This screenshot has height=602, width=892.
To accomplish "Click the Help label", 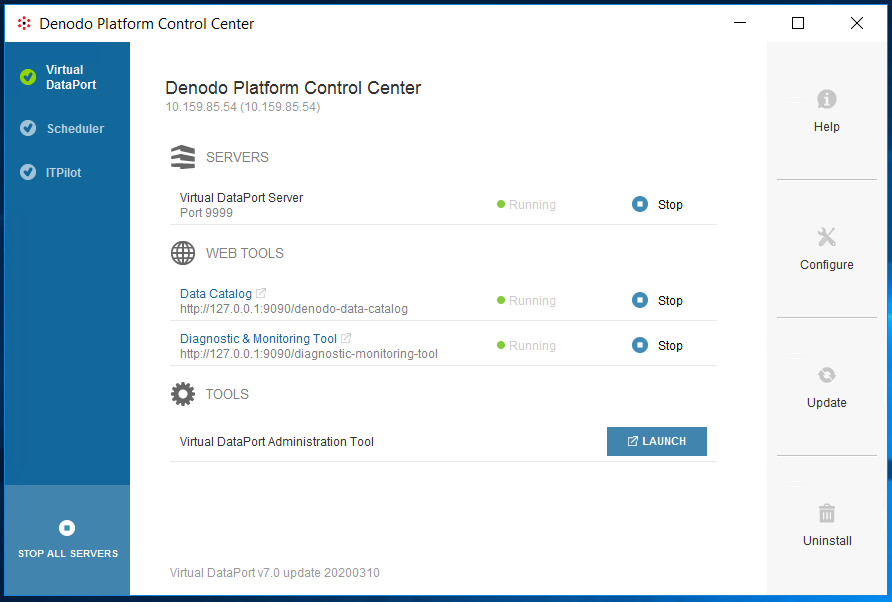I will click(x=827, y=127).
